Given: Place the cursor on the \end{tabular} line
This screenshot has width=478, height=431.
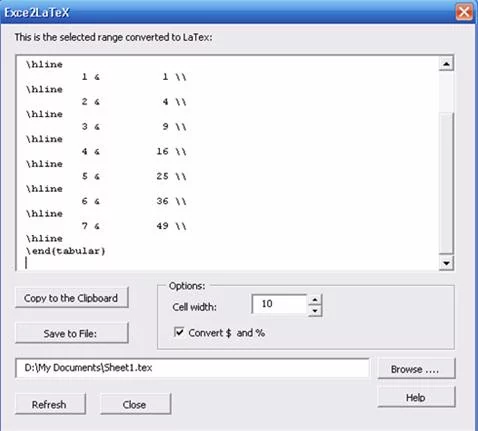Looking at the screenshot, I should coord(66,251).
